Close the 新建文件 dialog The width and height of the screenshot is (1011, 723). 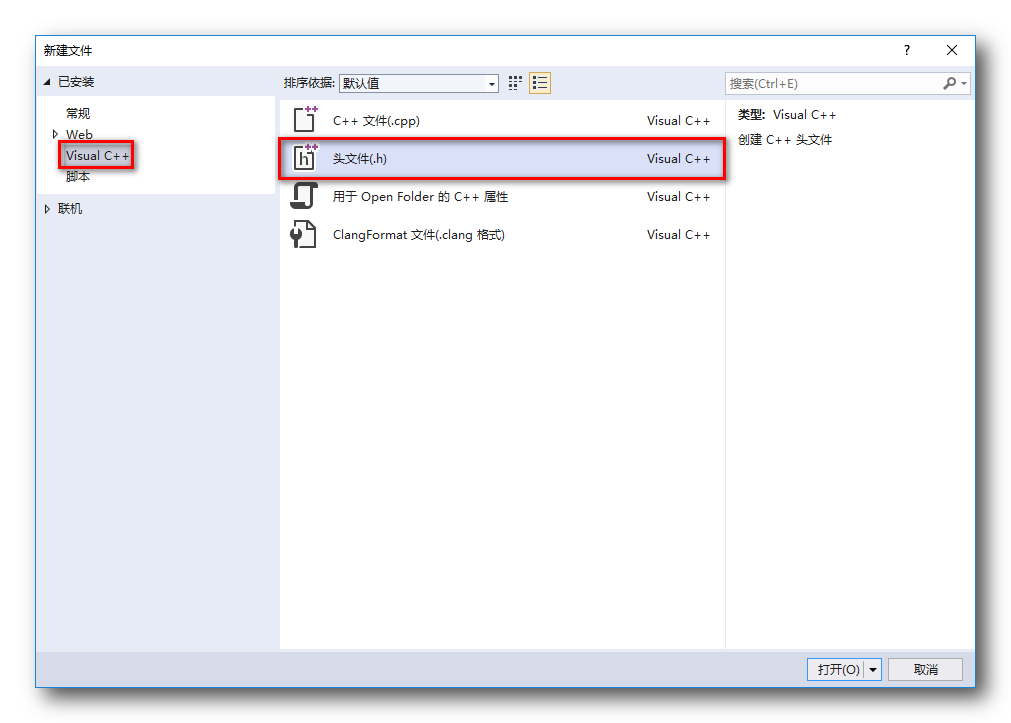[x=952, y=50]
